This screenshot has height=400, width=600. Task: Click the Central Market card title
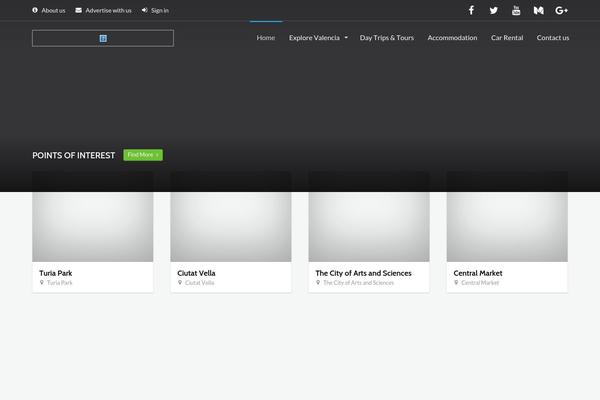point(478,273)
